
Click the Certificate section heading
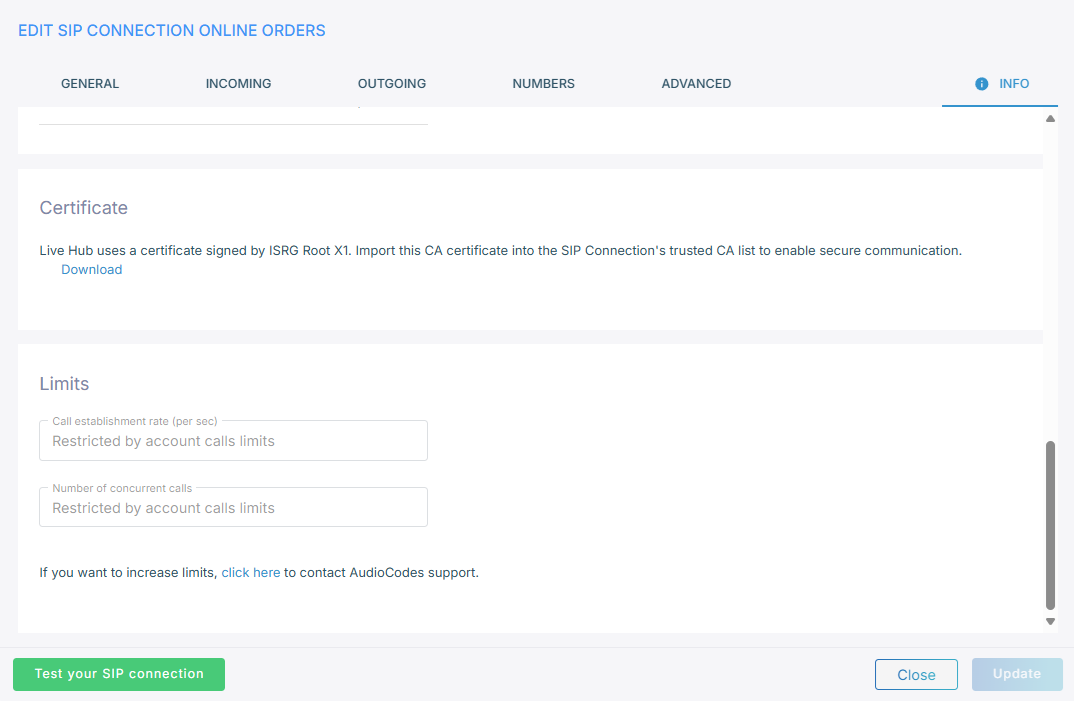(x=83, y=208)
